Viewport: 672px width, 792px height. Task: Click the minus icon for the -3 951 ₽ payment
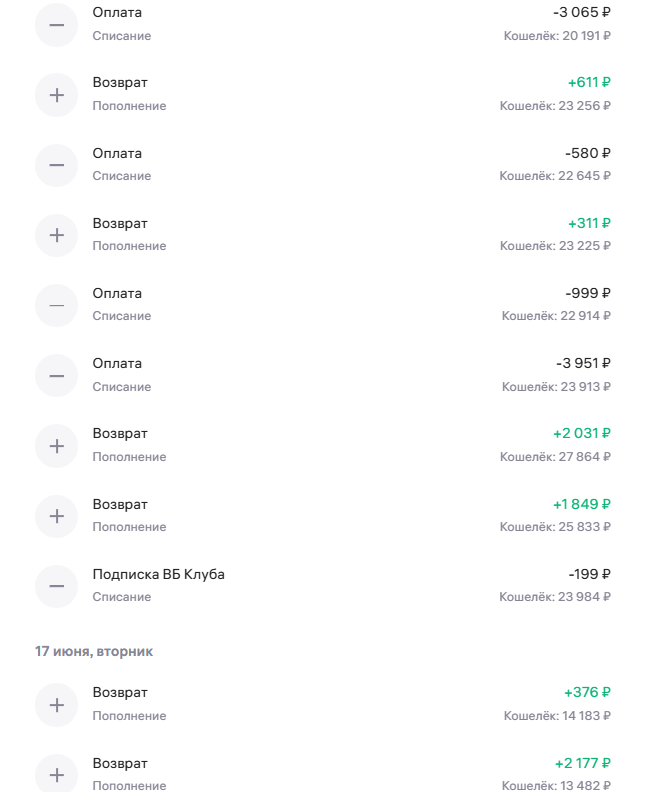click(57, 375)
